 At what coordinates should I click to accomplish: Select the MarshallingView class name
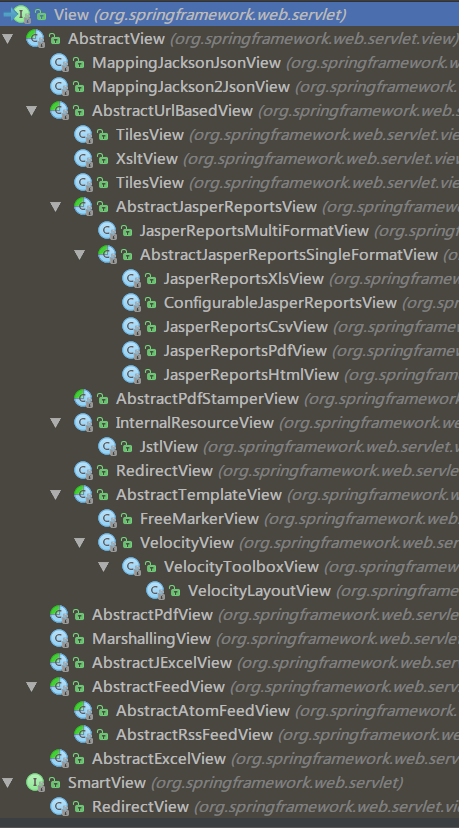pos(152,639)
